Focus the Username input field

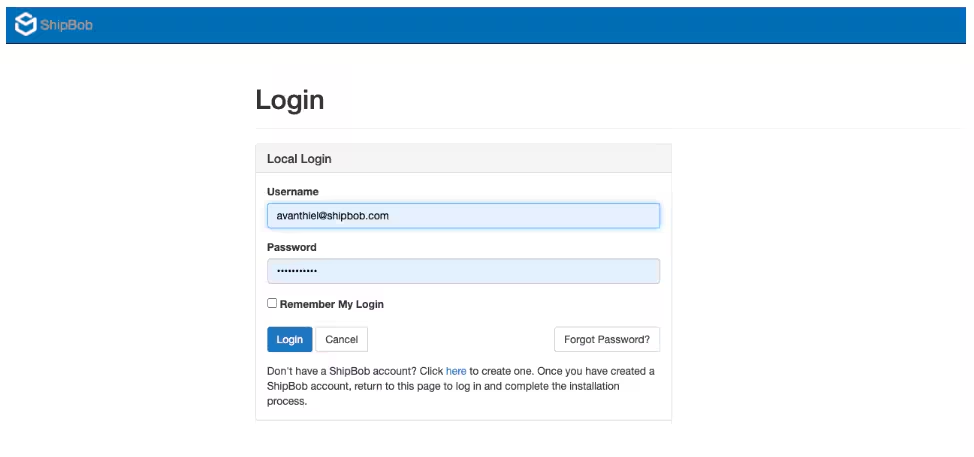point(463,215)
